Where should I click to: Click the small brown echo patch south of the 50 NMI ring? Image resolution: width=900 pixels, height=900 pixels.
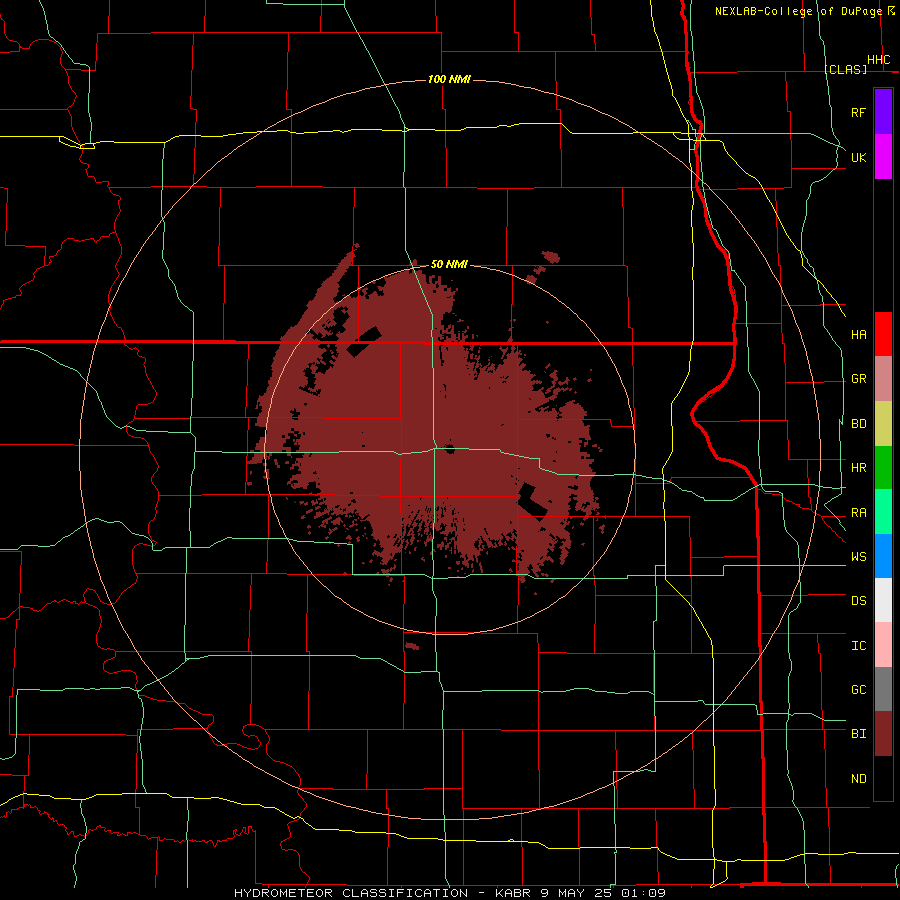click(412, 646)
